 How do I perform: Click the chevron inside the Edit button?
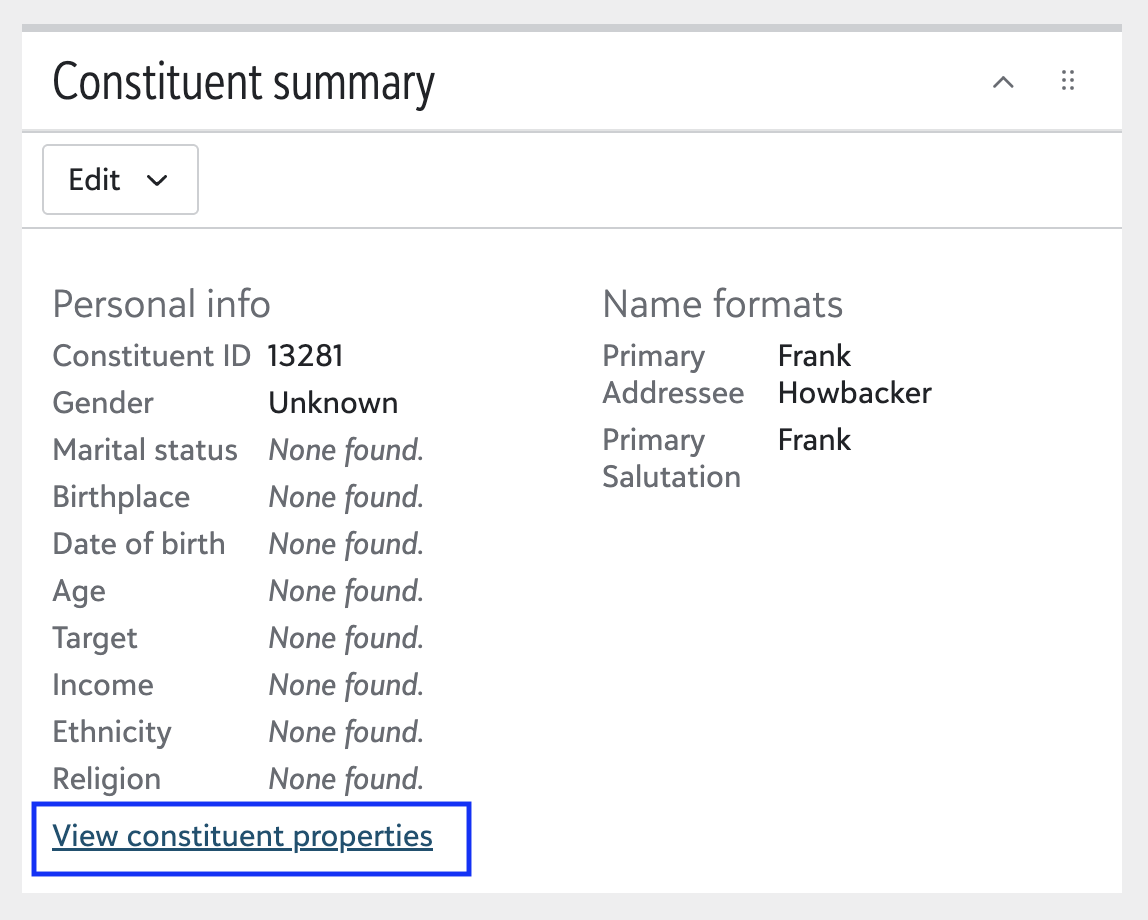pos(156,180)
